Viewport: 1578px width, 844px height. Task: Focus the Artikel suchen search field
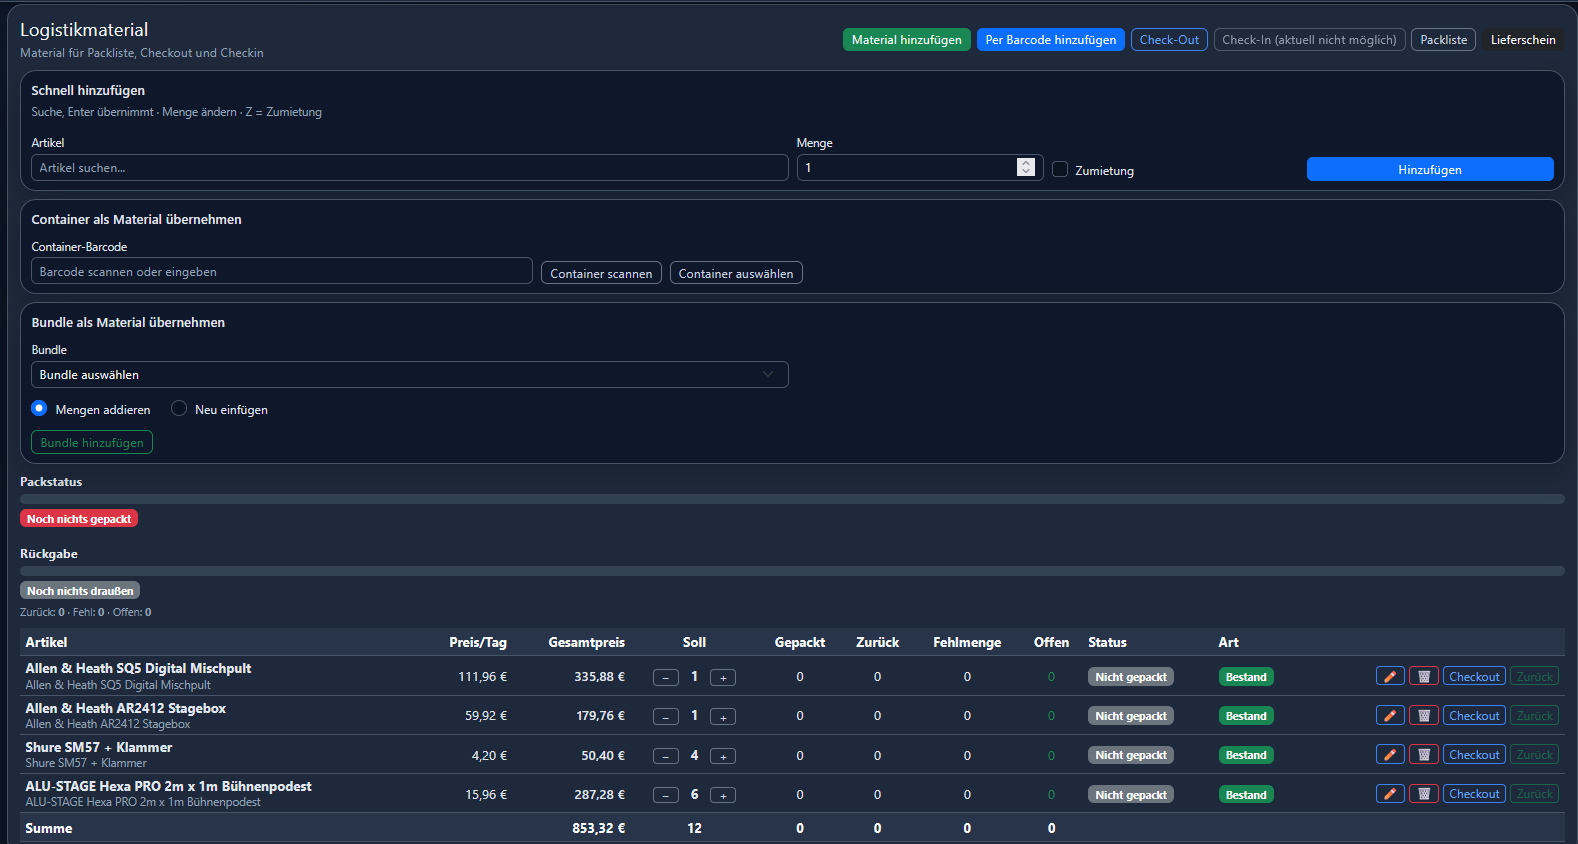click(x=410, y=167)
